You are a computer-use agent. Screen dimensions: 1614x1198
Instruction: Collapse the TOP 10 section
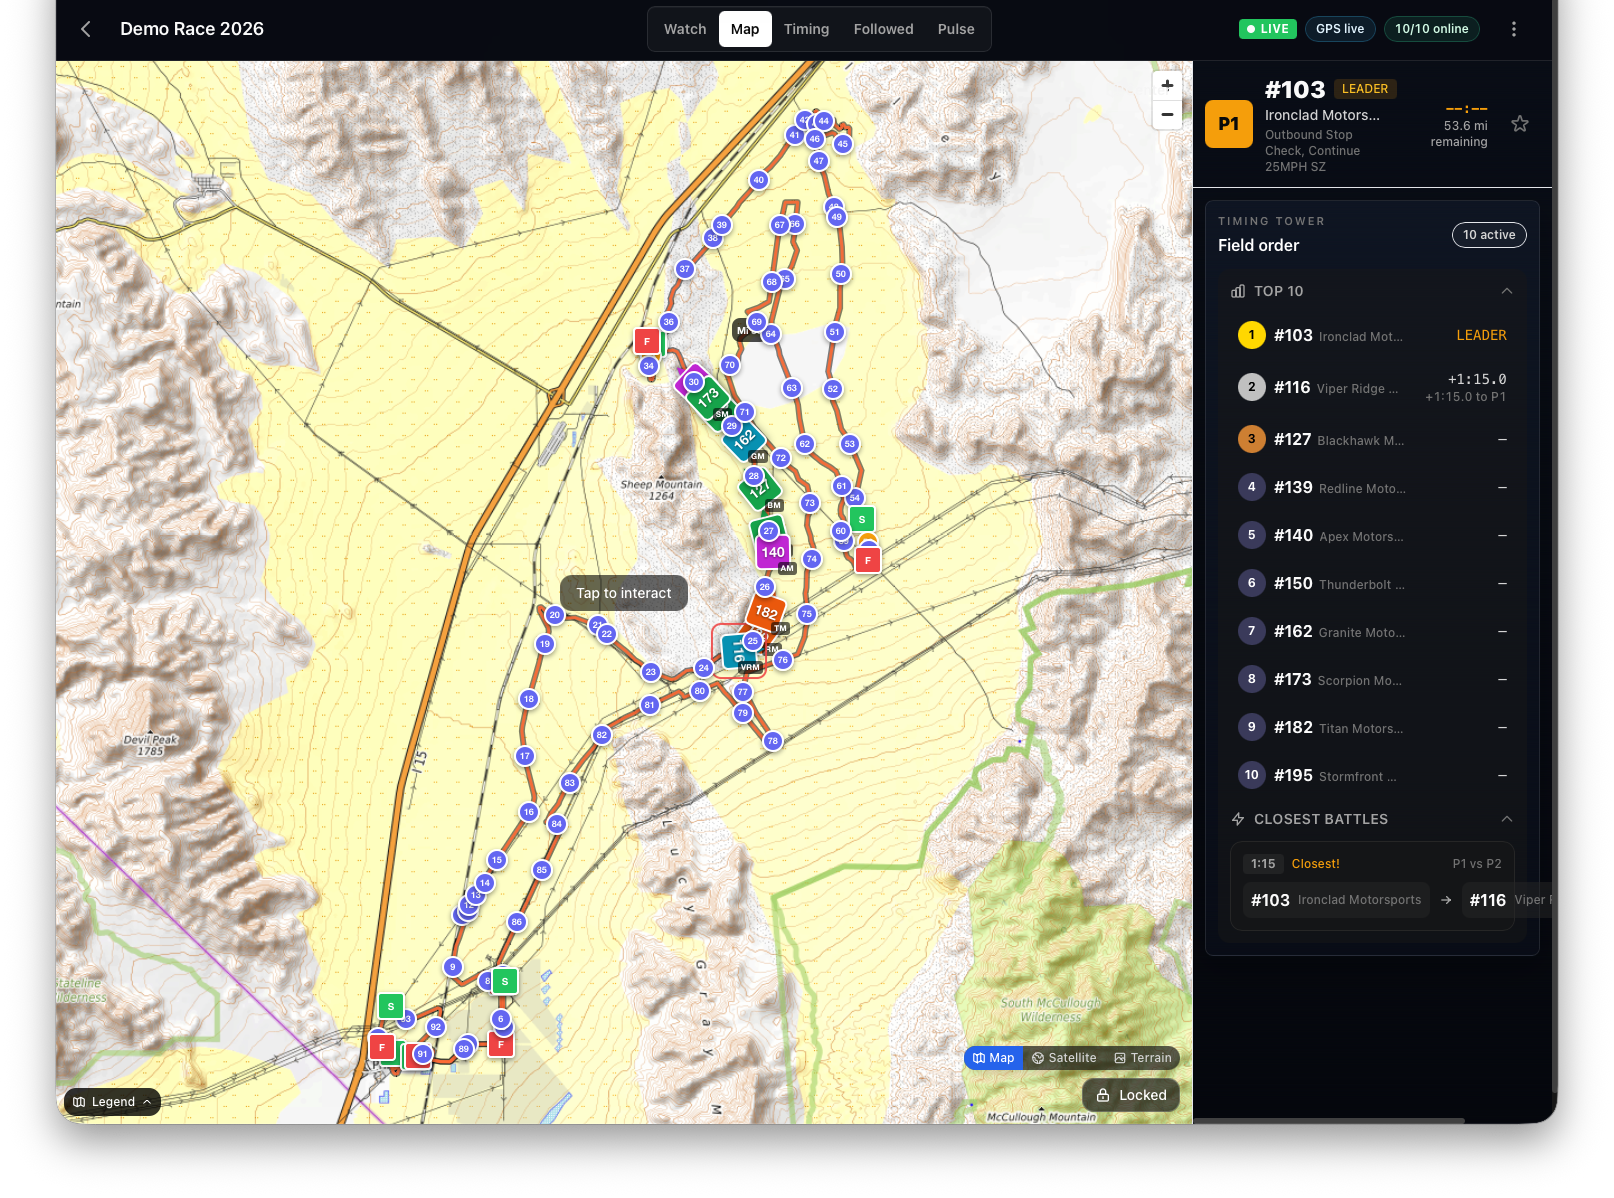pyautogui.click(x=1506, y=291)
